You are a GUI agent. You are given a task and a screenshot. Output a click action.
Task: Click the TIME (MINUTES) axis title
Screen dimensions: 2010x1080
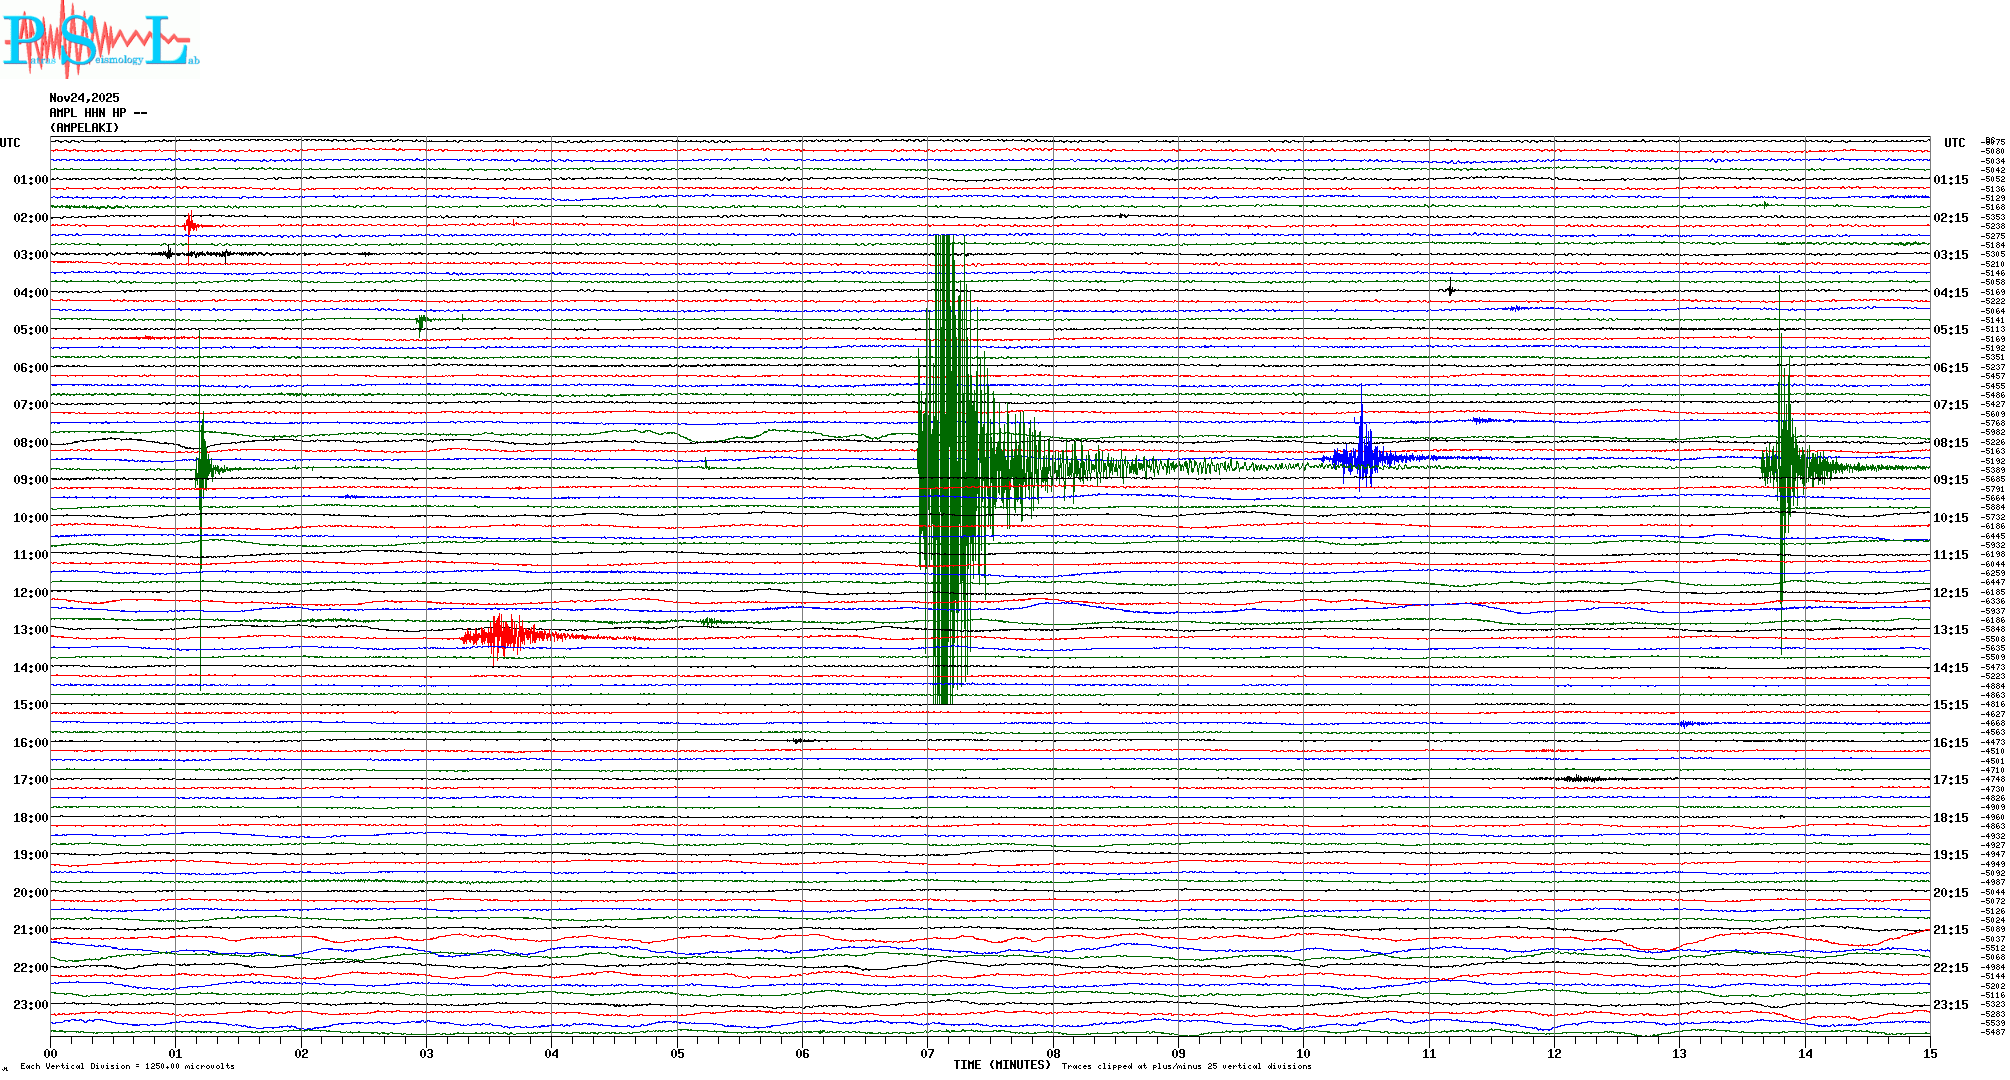coord(1001,1065)
